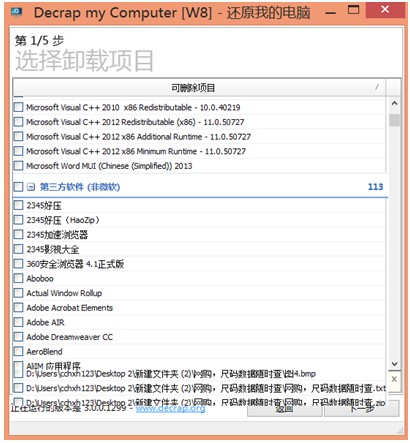Check Visual C++ 2012 x86 Minimum Runtime
410x443 pixels.
pos(18,151)
